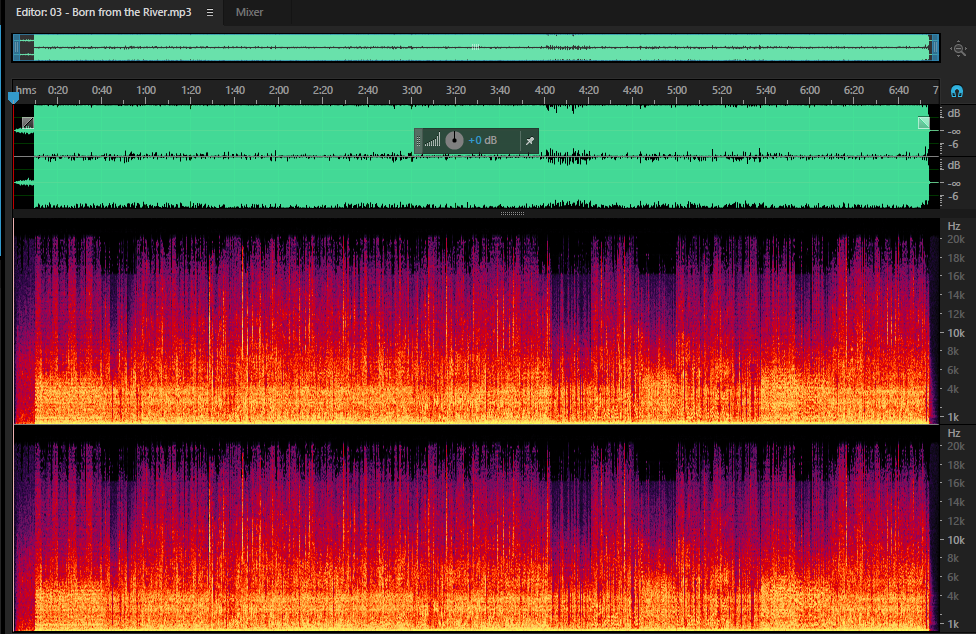Click the fade-in handle at the waveform start
Image resolution: width=976 pixels, height=634 pixels.
coord(27,123)
